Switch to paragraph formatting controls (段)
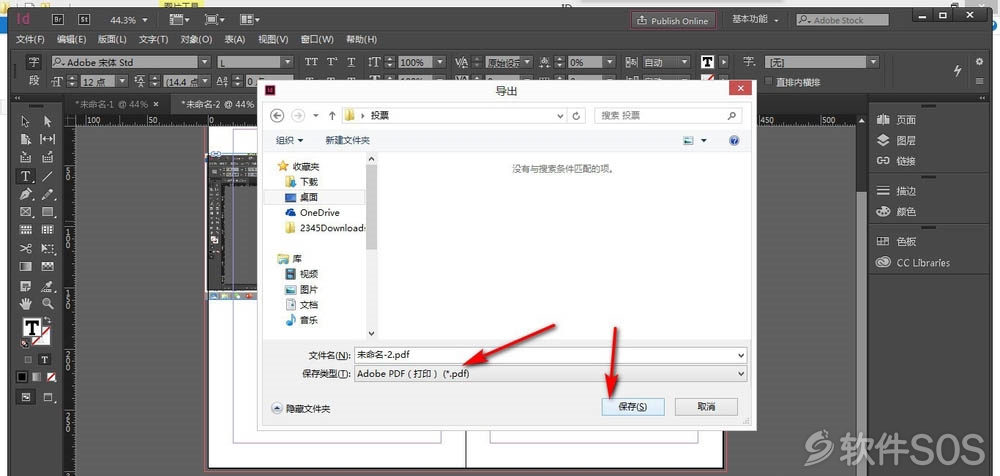Screen dimensions: 1000x476 coord(34,81)
